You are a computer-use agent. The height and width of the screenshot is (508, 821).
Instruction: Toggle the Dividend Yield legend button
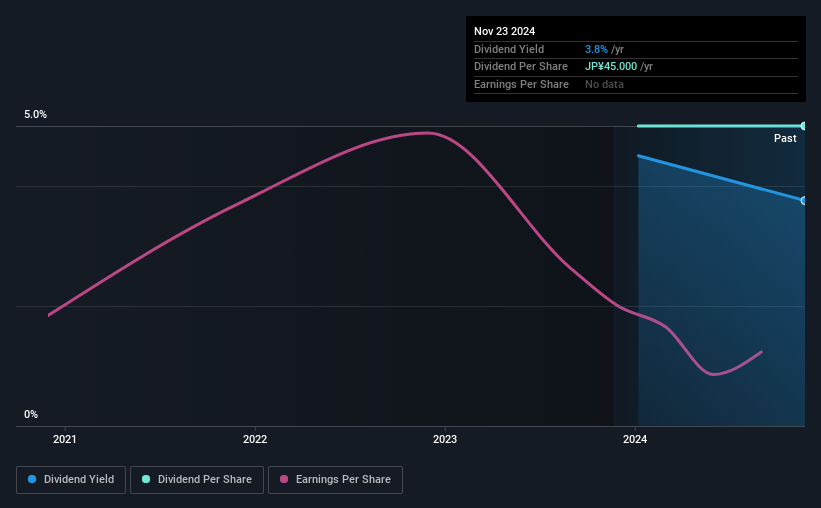pyautogui.click(x=72, y=480)
